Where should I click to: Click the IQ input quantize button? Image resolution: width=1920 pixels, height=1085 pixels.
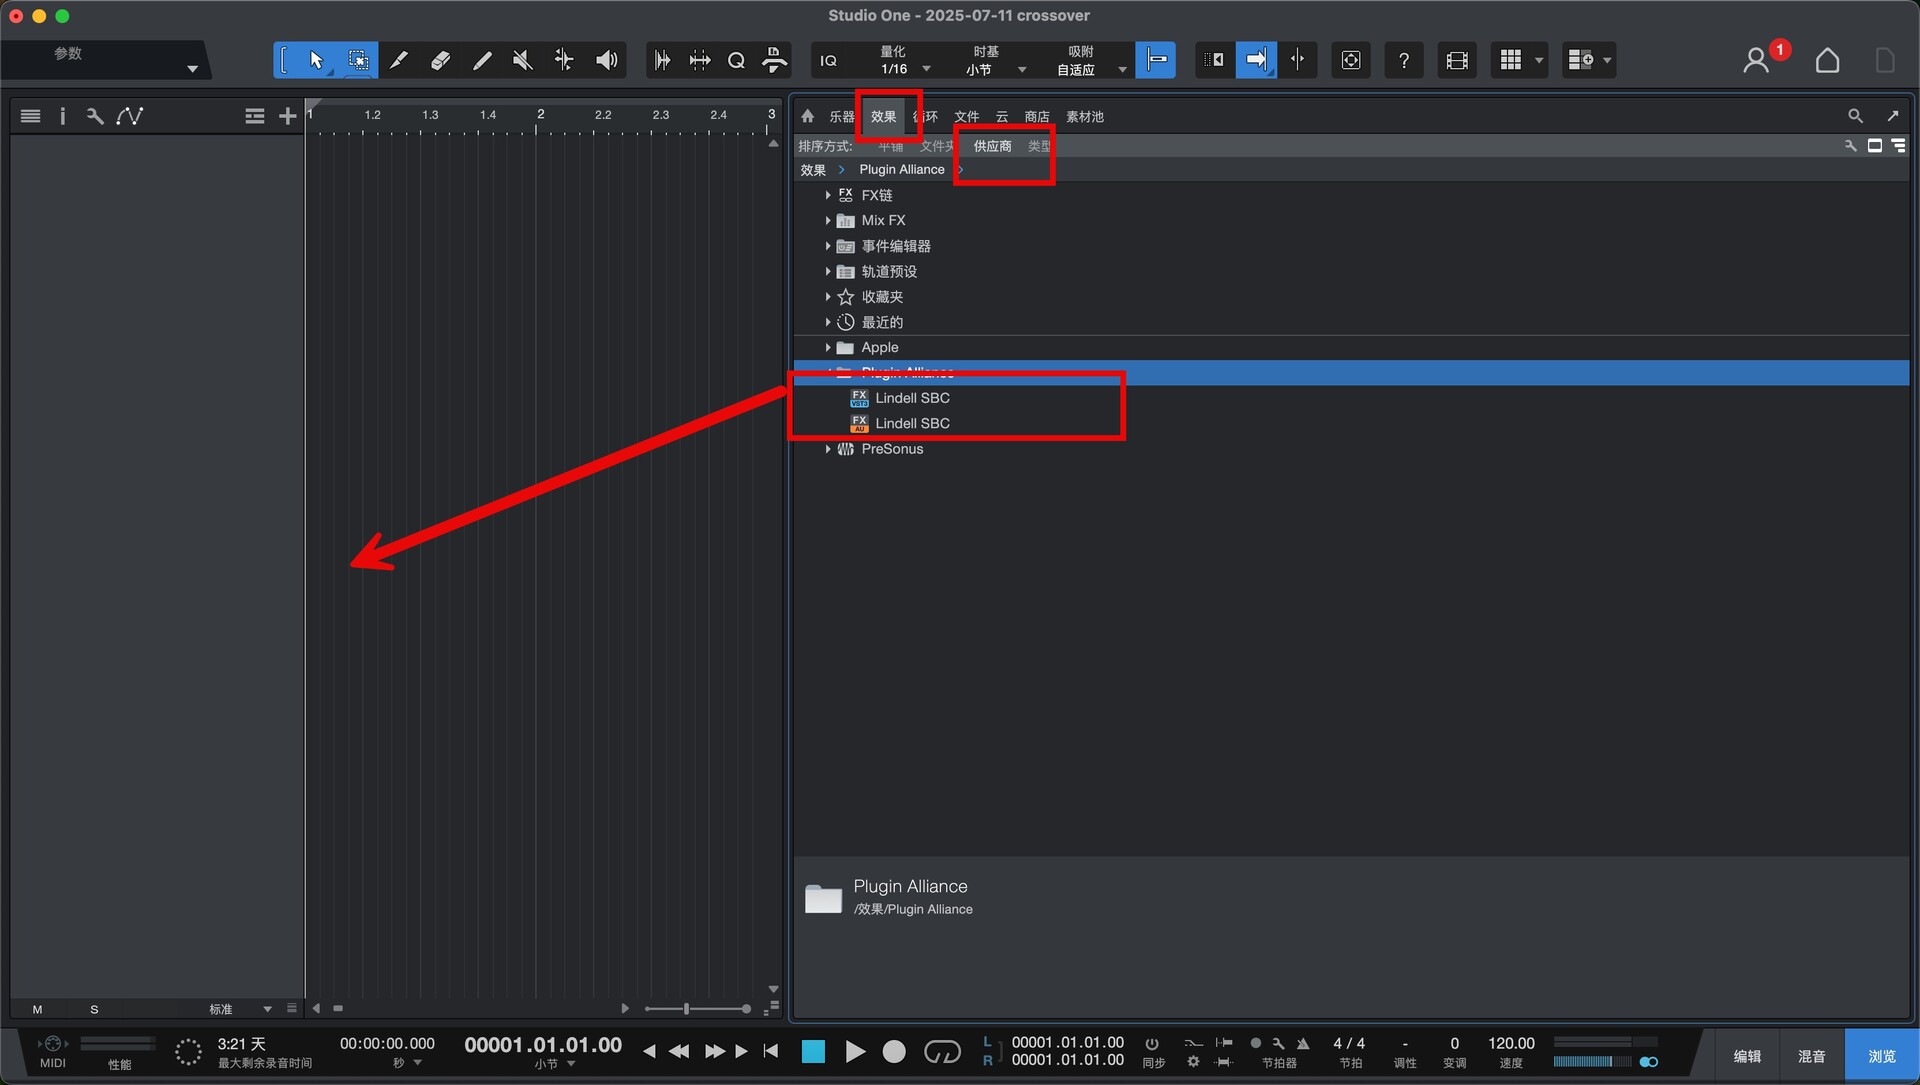pyautogui.click(x=829, y=61)
